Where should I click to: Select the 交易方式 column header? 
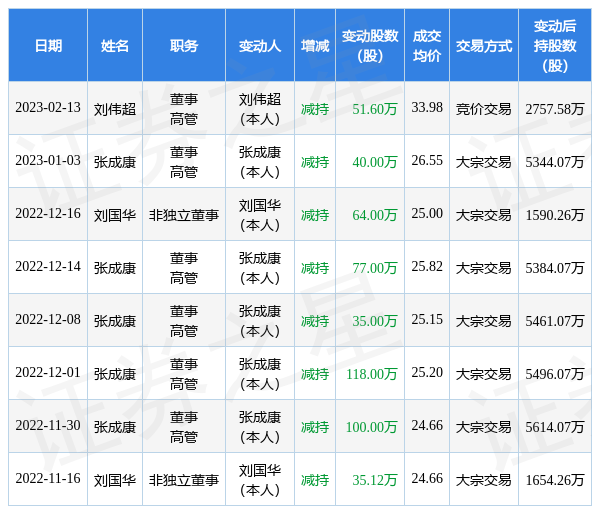(484, 46)
